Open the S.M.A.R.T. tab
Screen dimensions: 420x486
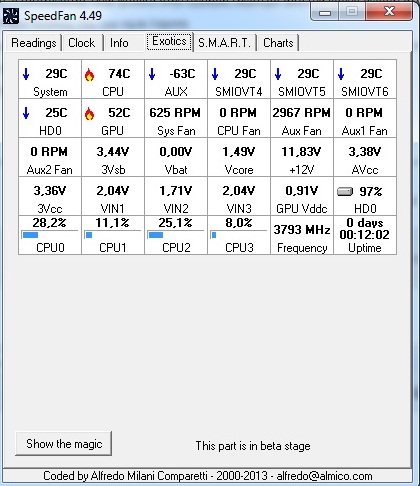tap(224, 43)
